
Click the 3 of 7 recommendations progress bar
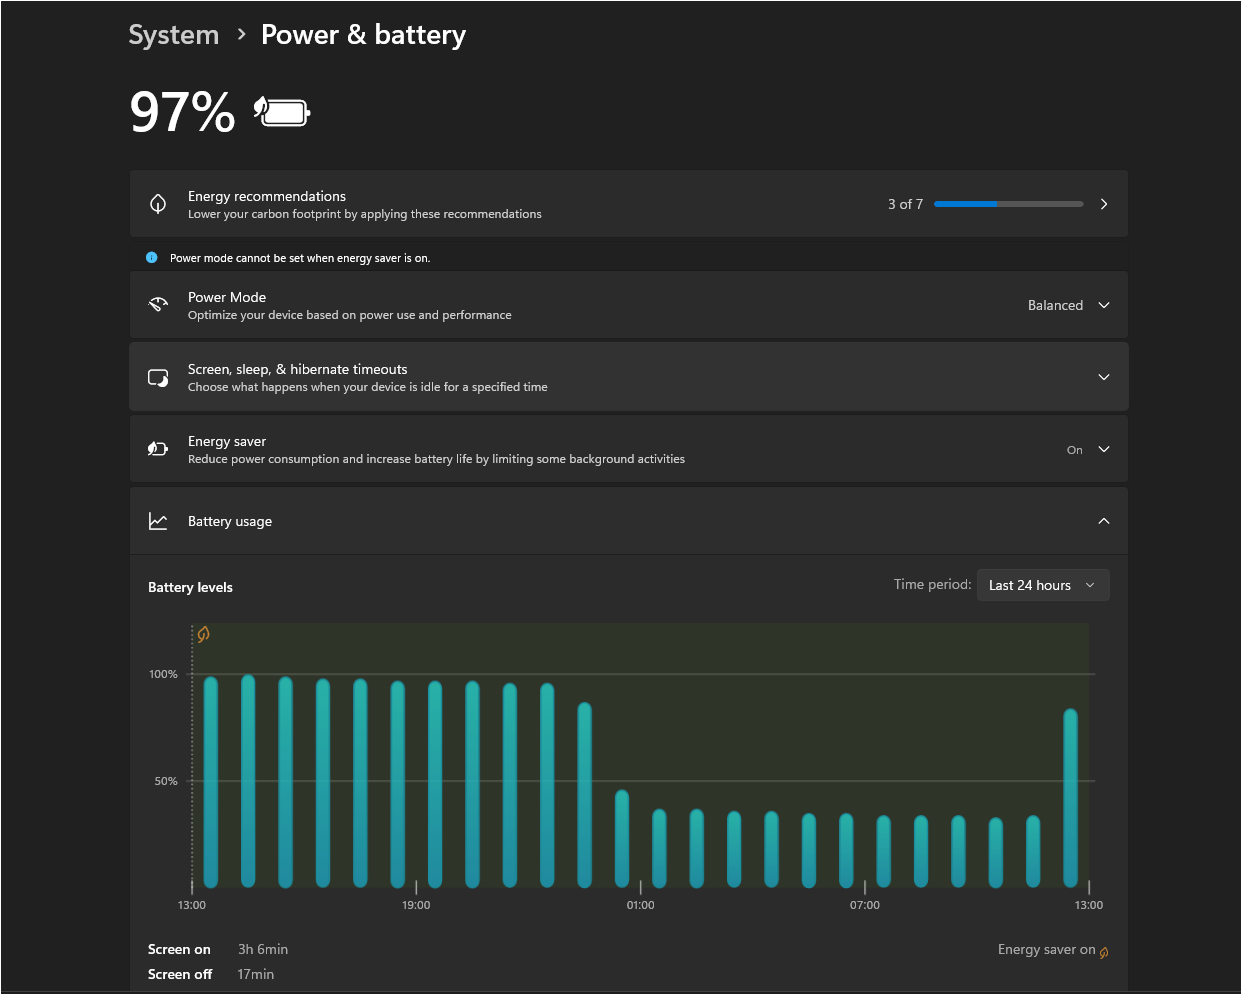(x=1008, y=204)
